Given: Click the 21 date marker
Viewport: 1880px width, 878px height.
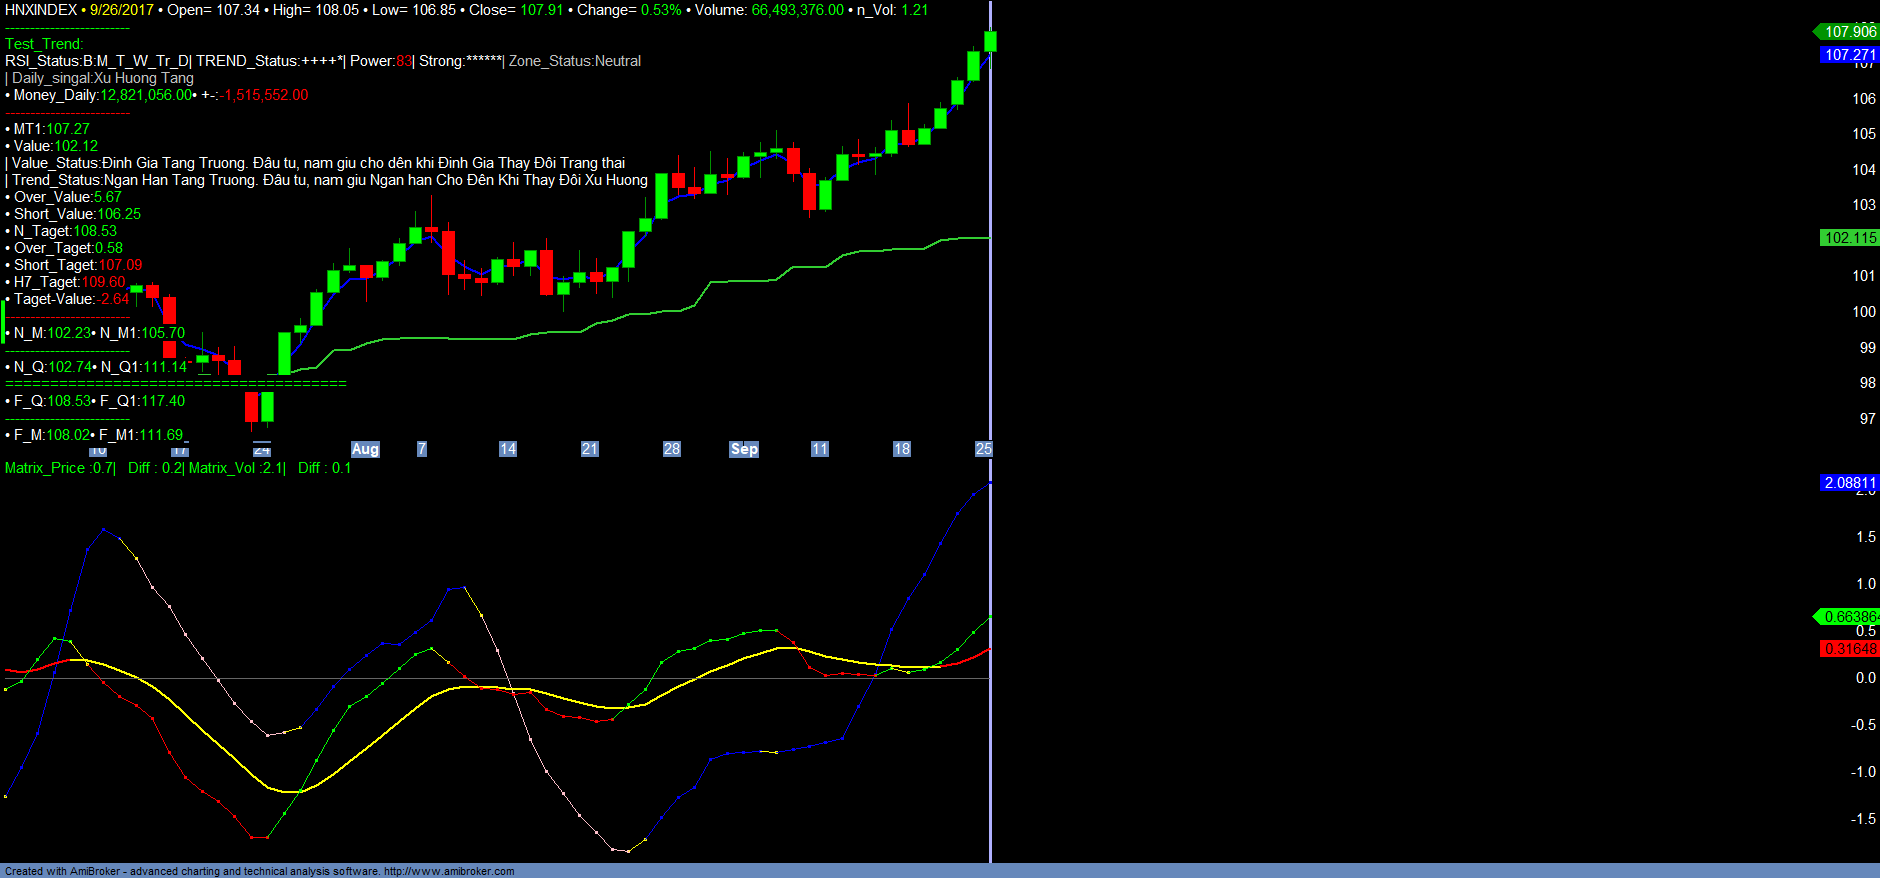Looking at the screenshot, I should (590, 449).
